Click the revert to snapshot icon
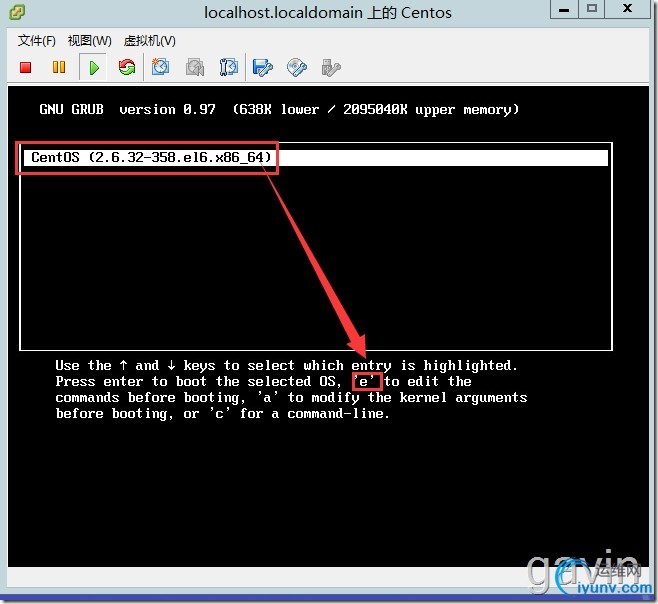Image resolution: width=658 pixels, height=604 pixels. tap(195, 67)
